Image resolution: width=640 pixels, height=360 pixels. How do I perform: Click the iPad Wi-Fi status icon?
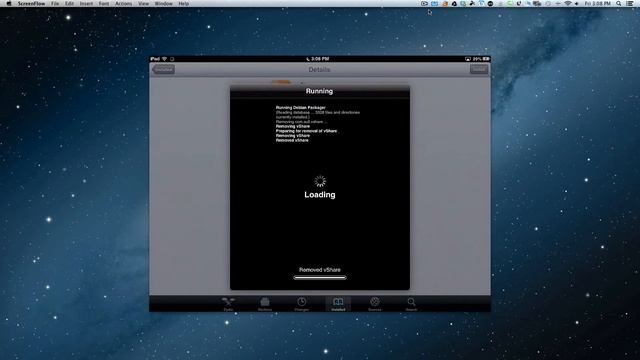pyautogui.click(x=164, y=59)
